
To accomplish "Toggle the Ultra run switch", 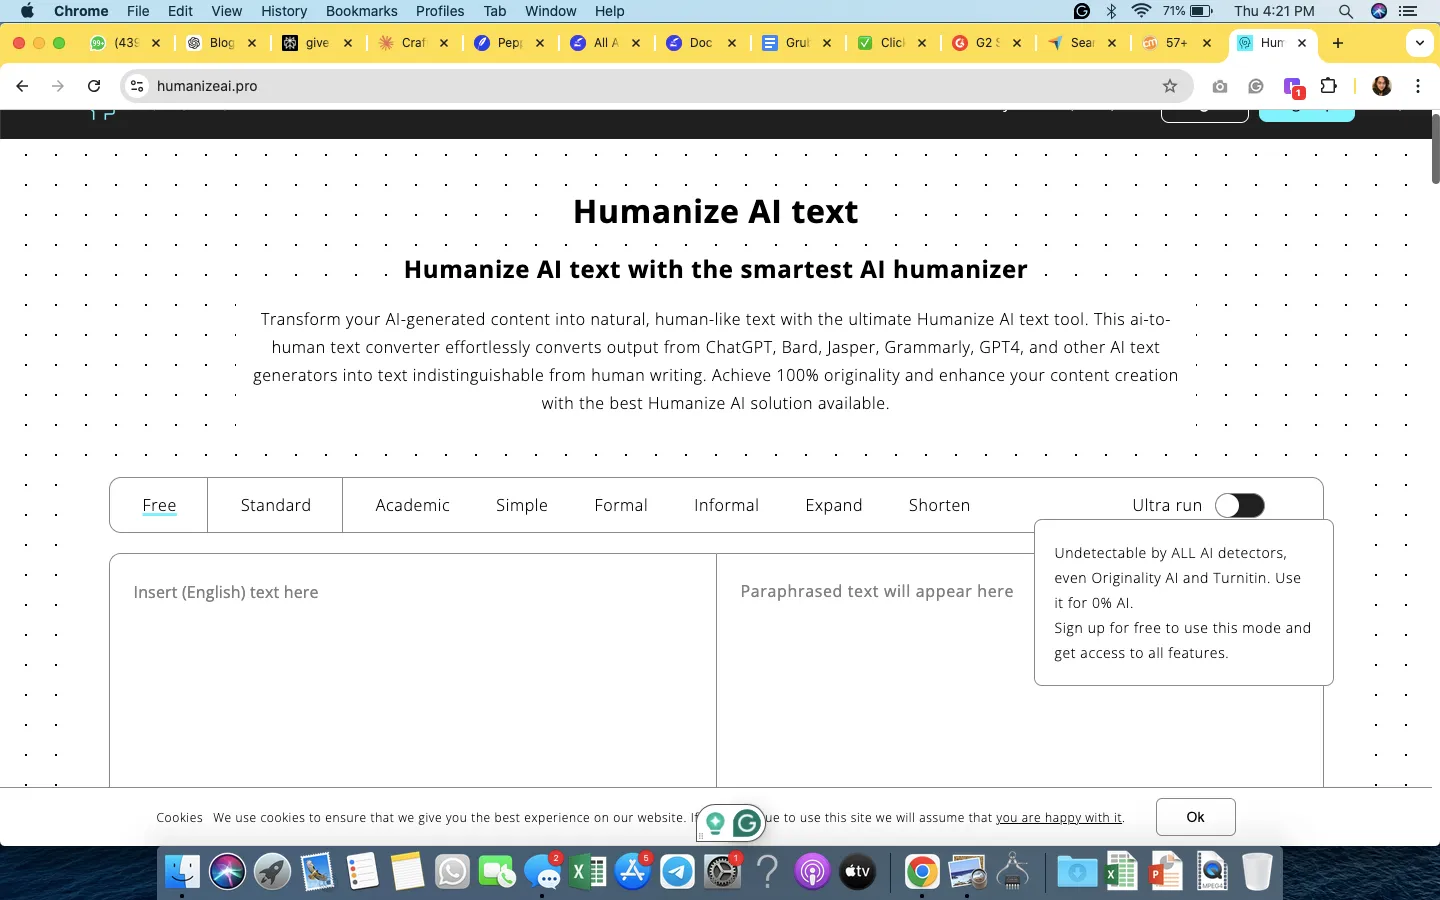I will 1240,506.
